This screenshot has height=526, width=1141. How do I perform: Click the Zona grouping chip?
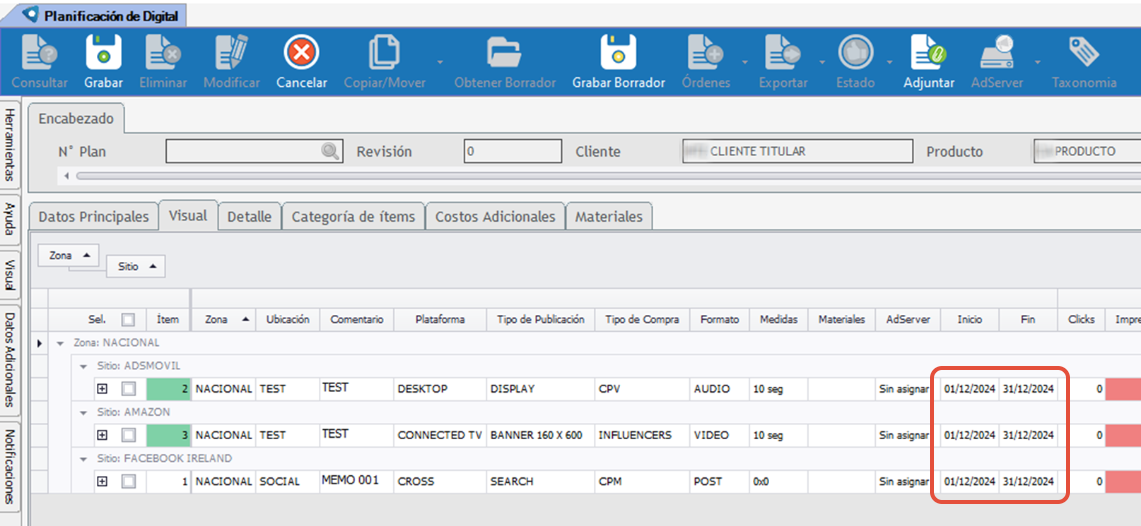pyautogui.click(x=69, y=255)
